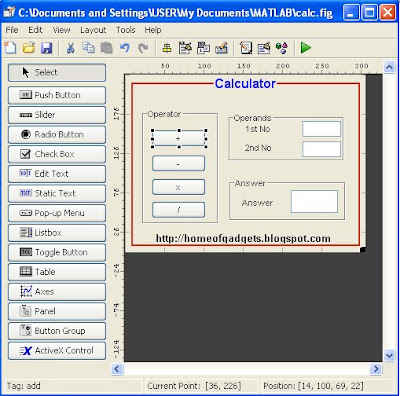Undo the last action

point(125,48)
